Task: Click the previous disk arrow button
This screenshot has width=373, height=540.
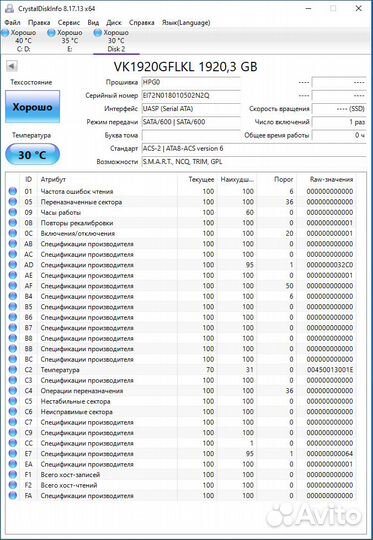Action: (12, 66)
